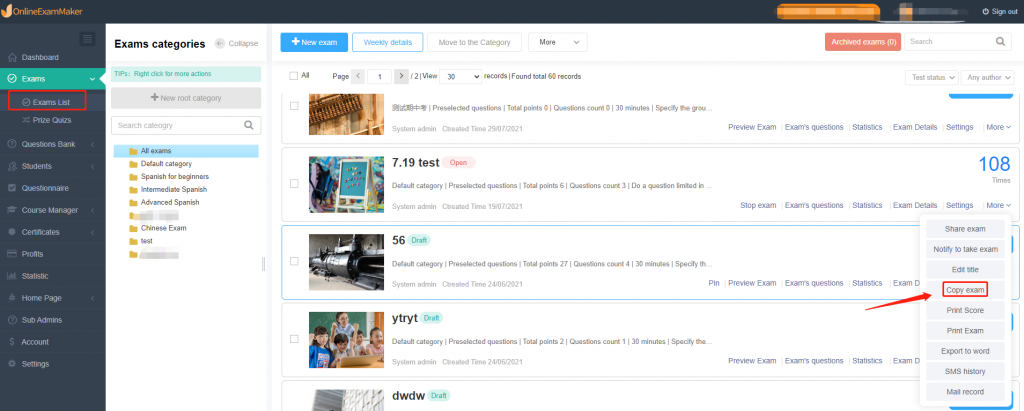The height and width of the screenshot is (411, 1024).
Task: Click the Dashboard sidebar icon
Action: tap(12, 57)
